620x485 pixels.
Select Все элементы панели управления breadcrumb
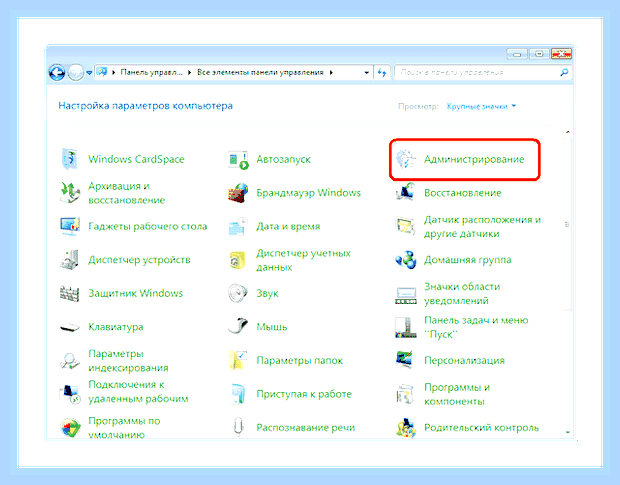pyautogui.click(x=260, y=72)
